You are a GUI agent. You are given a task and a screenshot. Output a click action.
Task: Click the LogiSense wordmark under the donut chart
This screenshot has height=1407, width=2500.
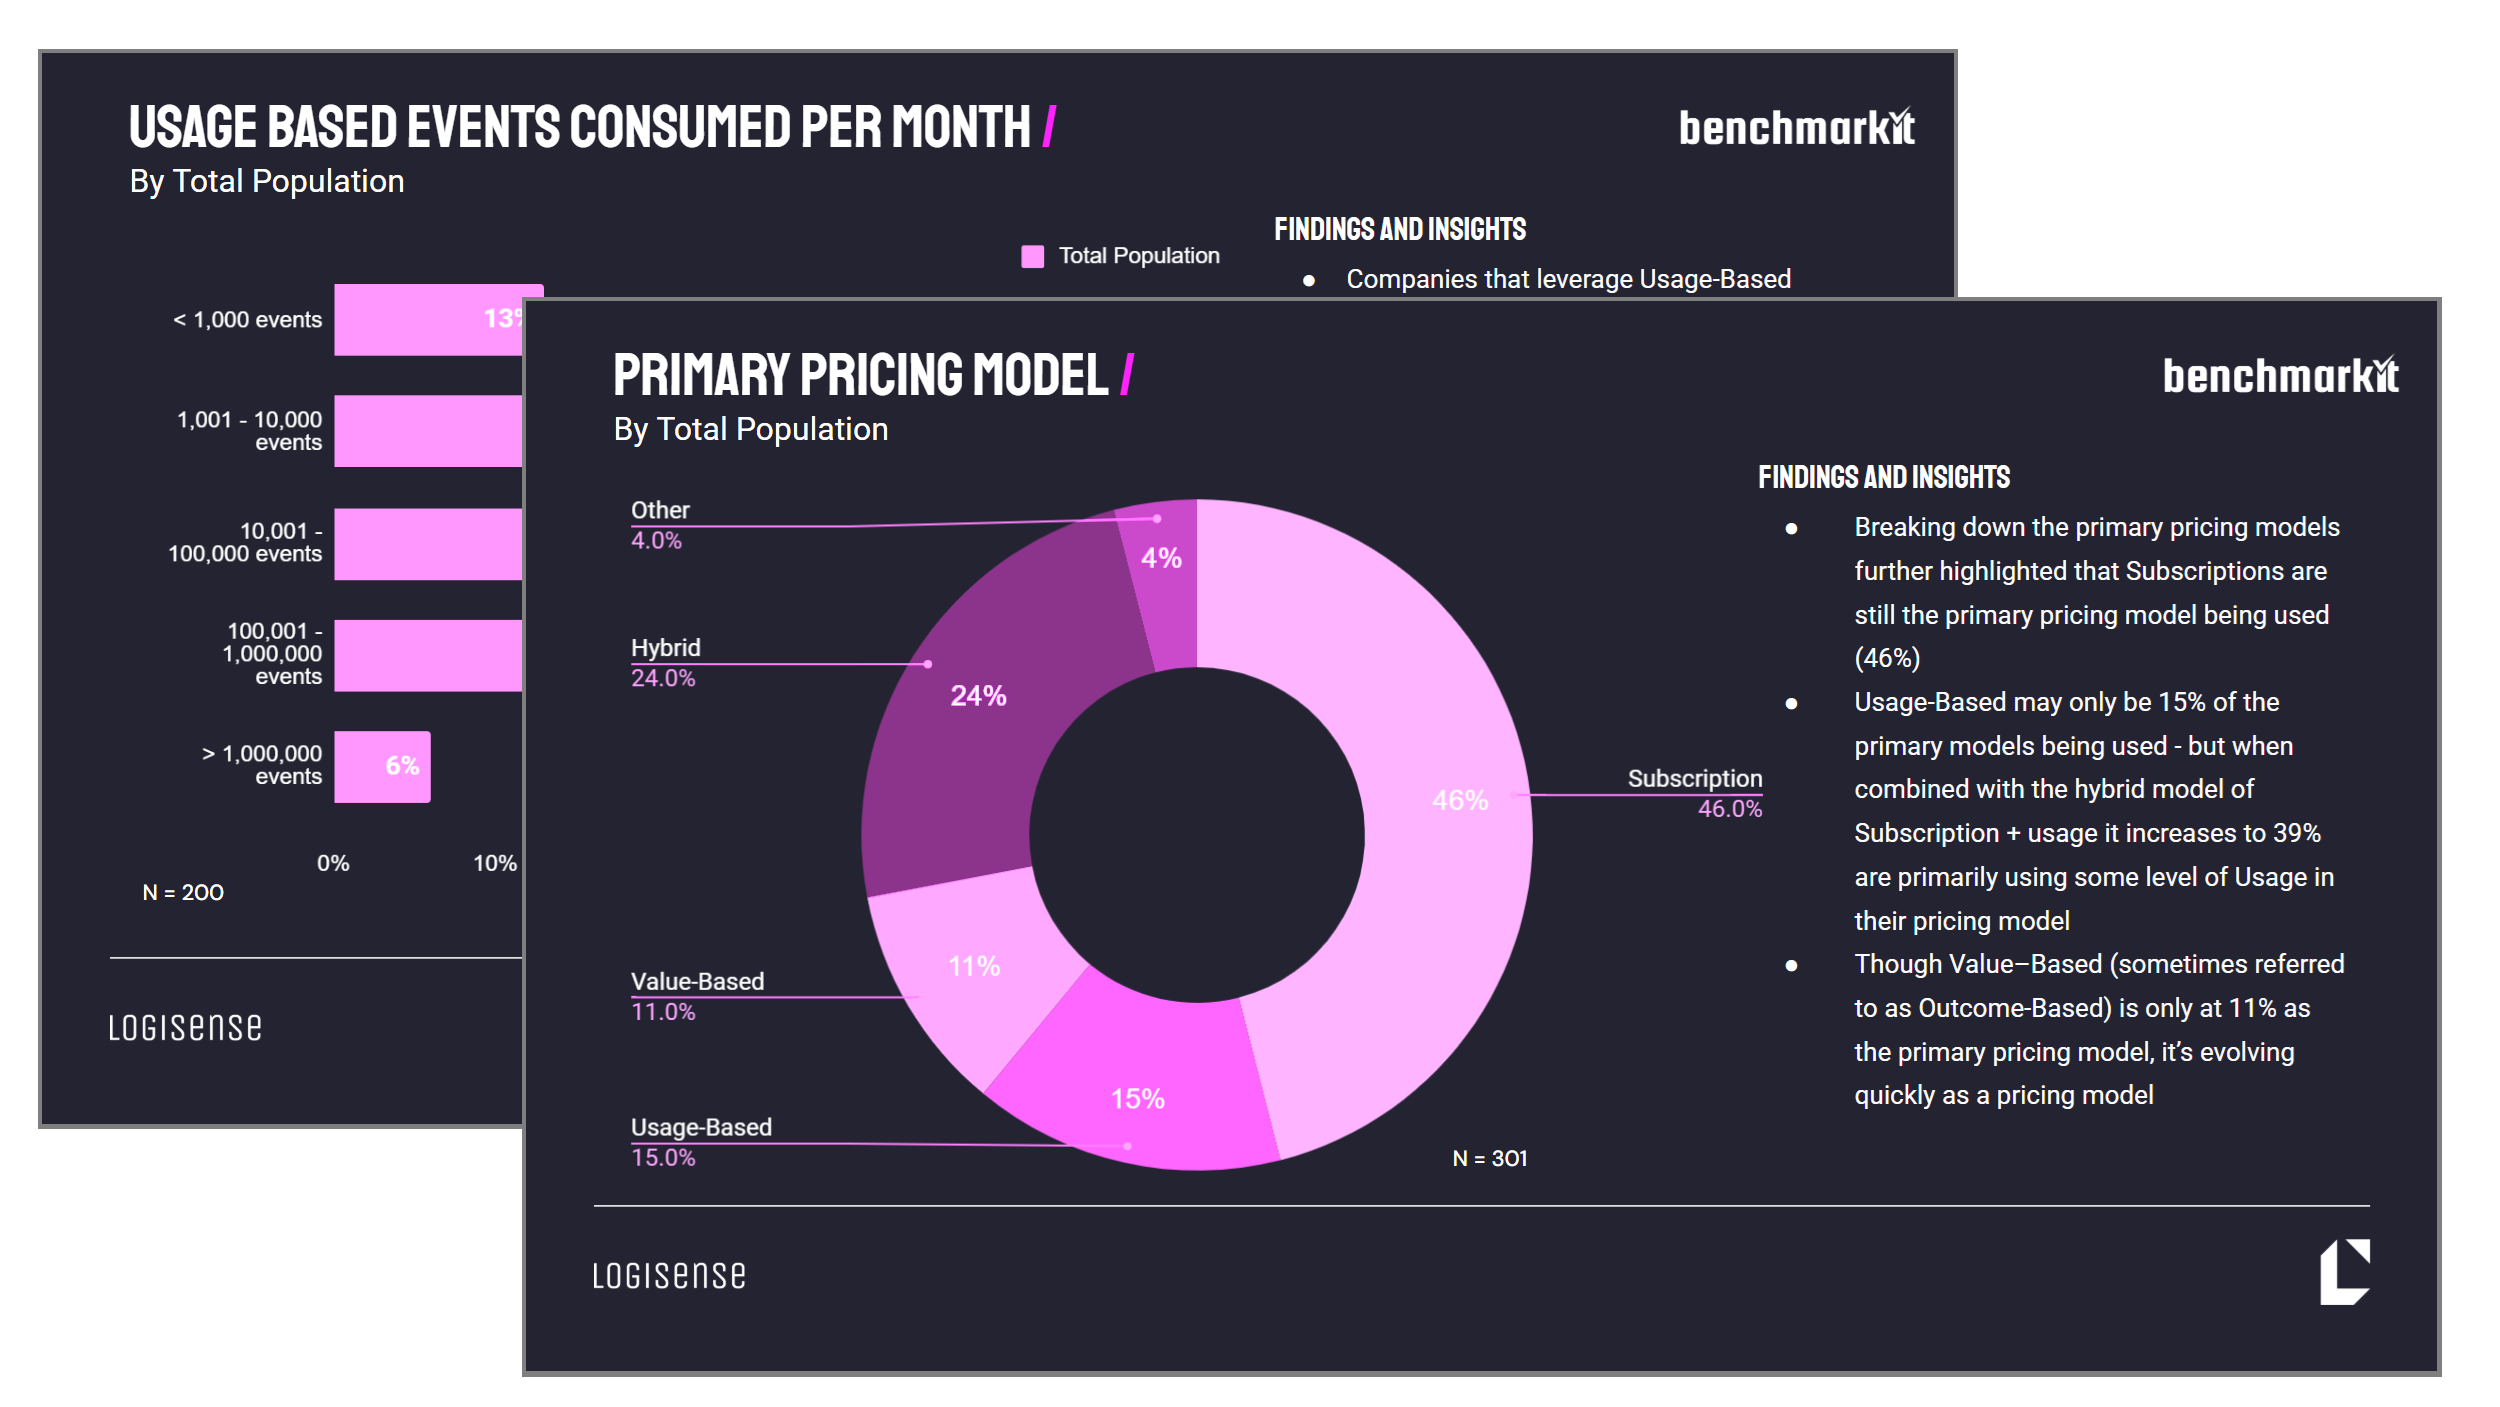tap(669, 1276)
